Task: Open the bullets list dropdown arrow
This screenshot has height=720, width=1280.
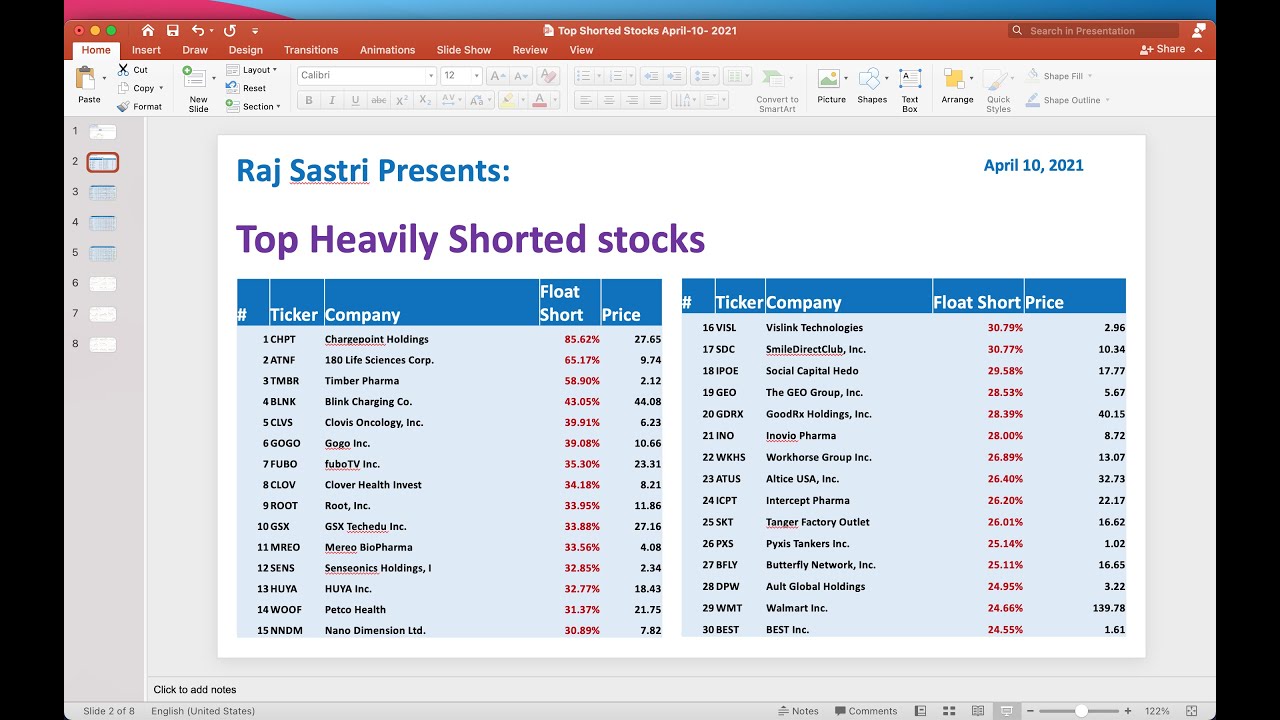Action: click(x=598, y=76)
